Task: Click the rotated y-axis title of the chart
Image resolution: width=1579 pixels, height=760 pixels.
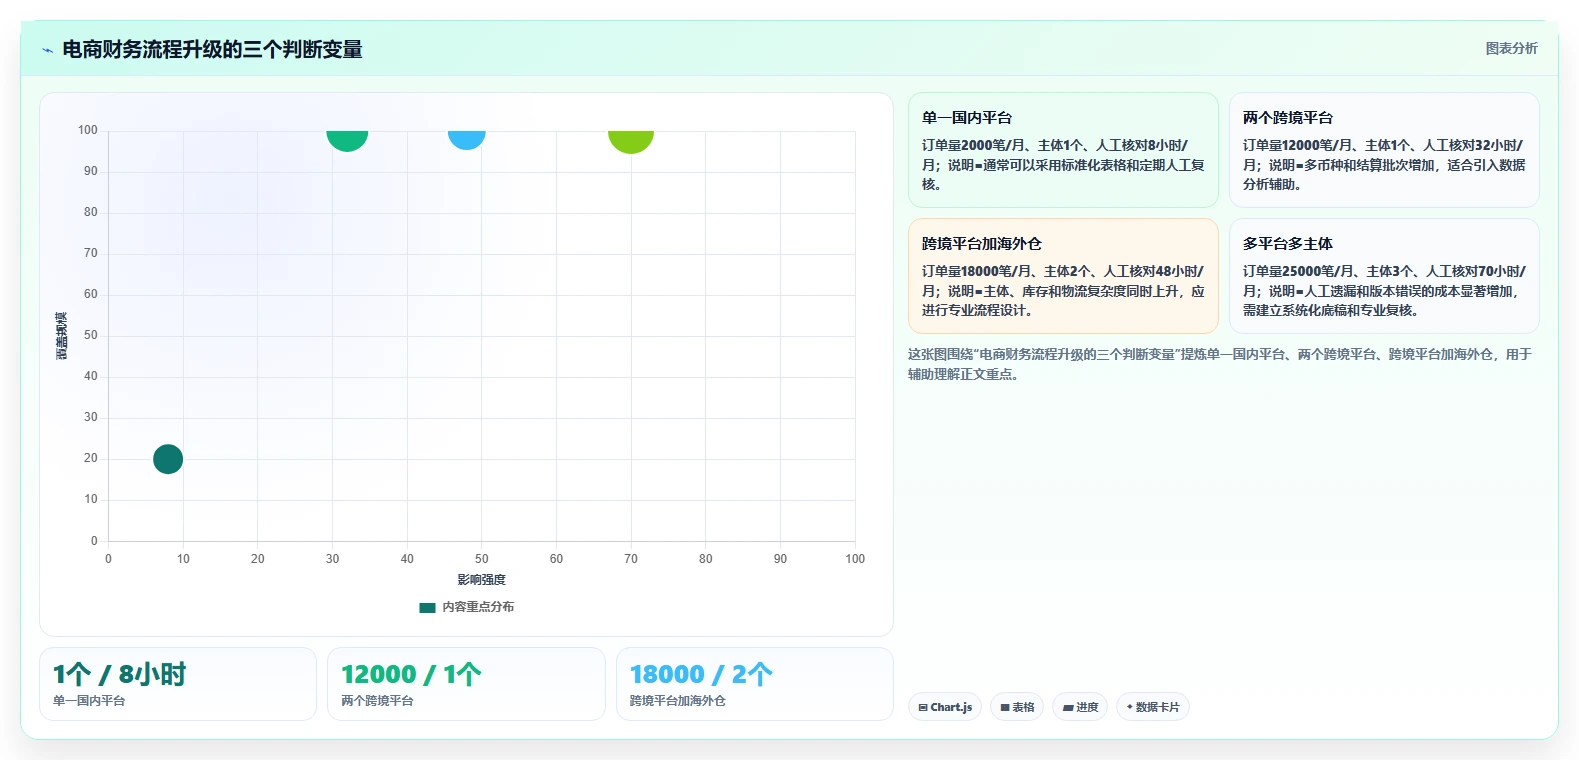Action: click(61, 336)
